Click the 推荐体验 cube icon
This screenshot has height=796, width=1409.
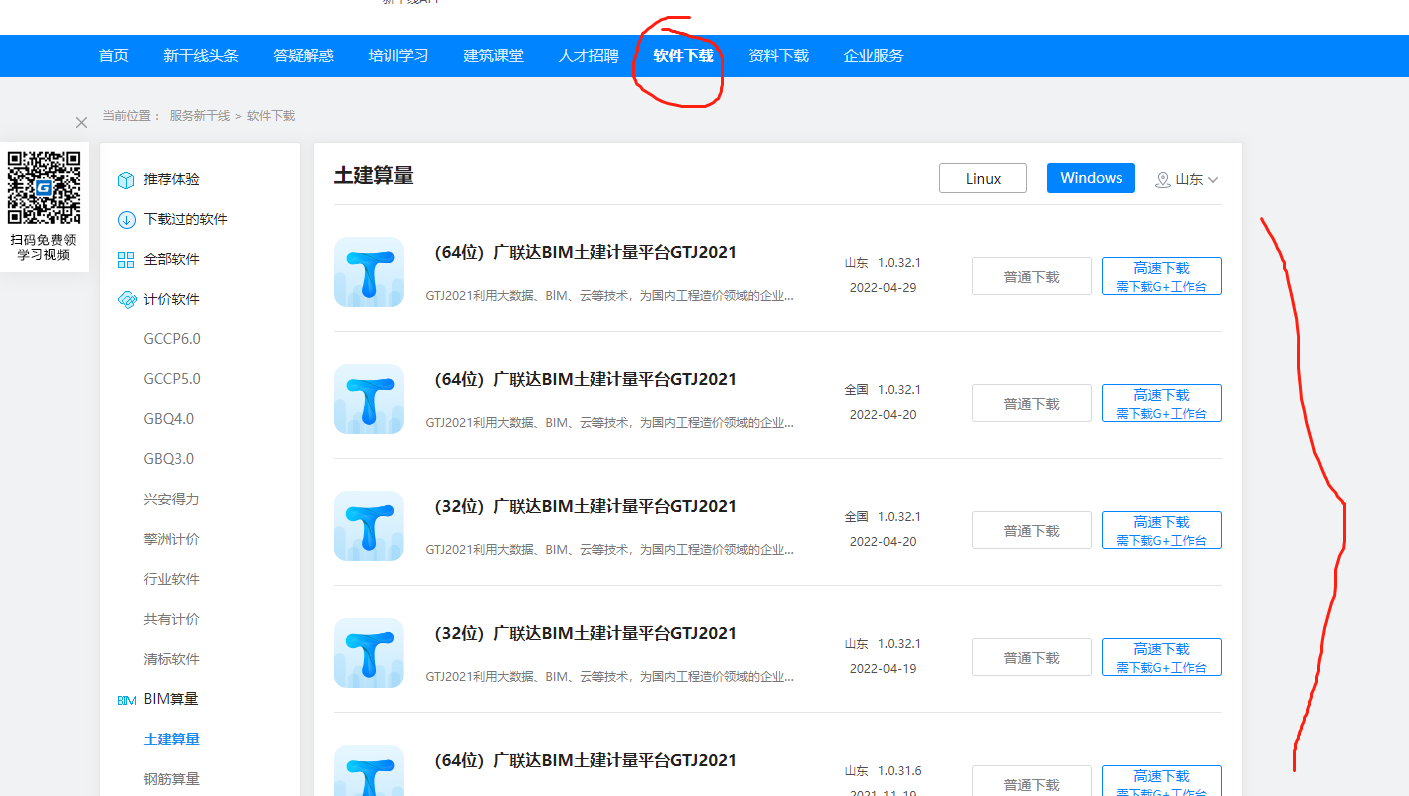(x=126, y=180)
